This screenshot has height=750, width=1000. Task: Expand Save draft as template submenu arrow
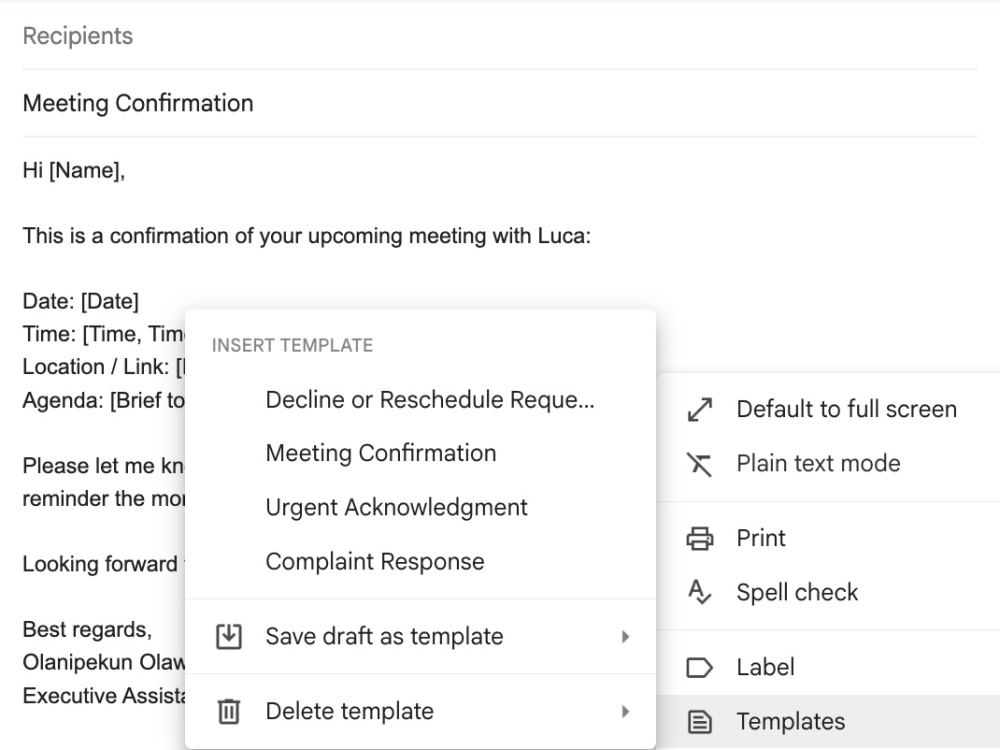(x=626, y=636)
